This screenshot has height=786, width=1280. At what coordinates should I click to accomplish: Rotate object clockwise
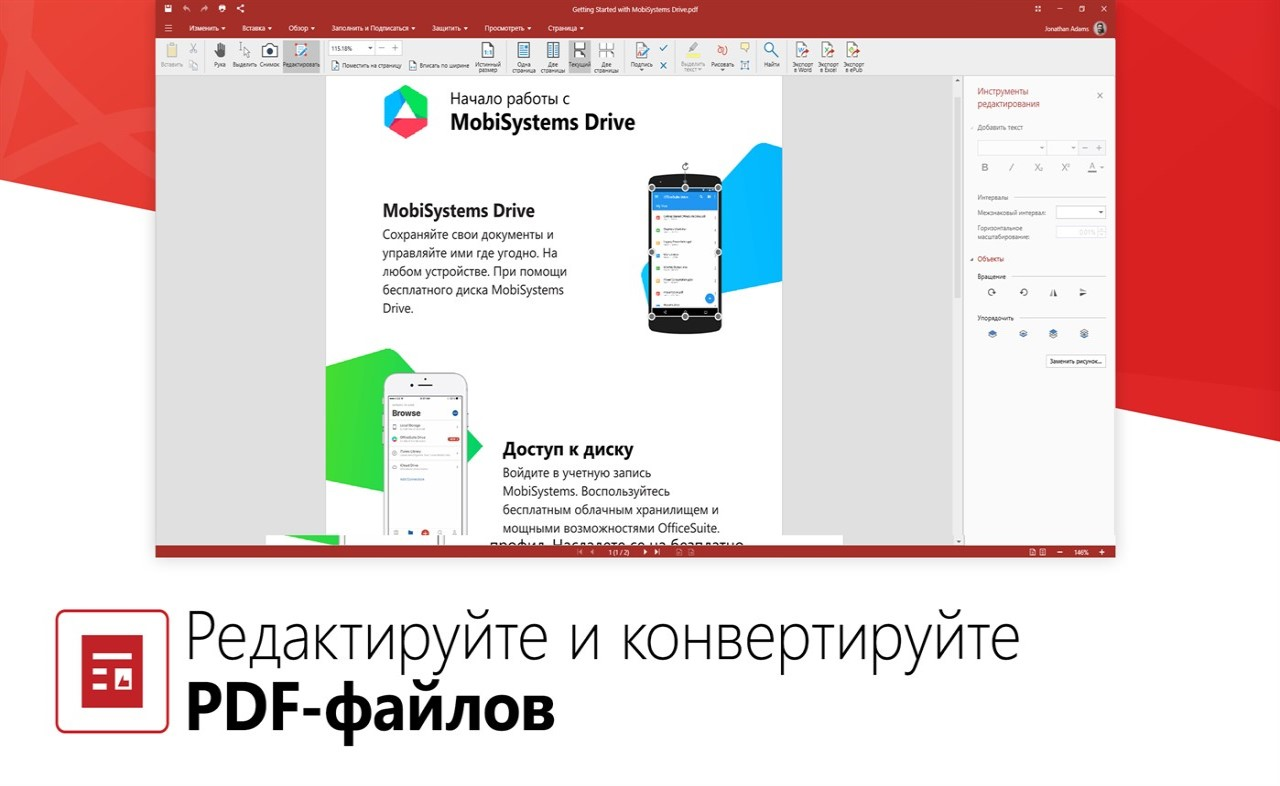click(992, 293)
